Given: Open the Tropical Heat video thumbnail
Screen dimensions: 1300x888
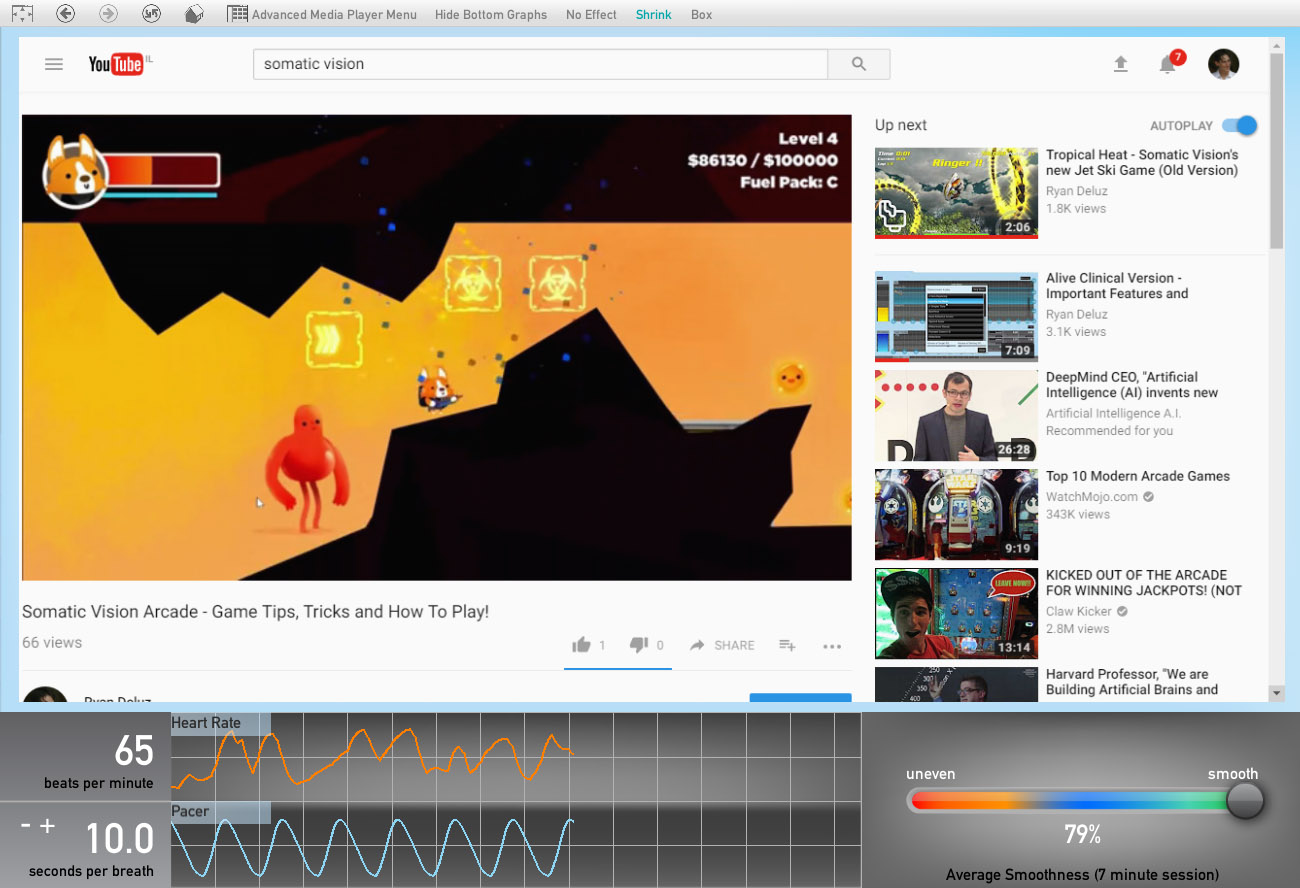Looking at the screenshot, I should (x=956, y=193).
